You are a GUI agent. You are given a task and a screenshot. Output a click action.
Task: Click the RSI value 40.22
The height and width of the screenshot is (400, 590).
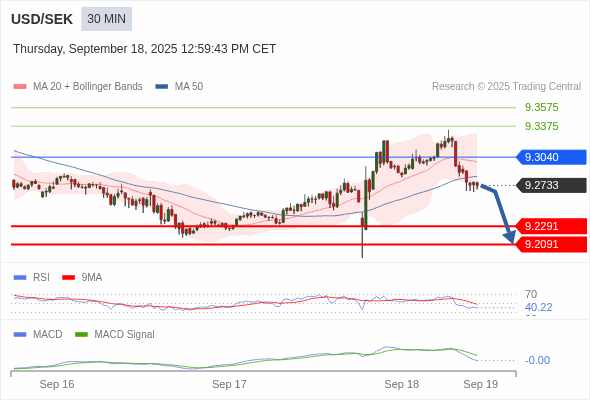pyautogui.click(x=538, y=307)
